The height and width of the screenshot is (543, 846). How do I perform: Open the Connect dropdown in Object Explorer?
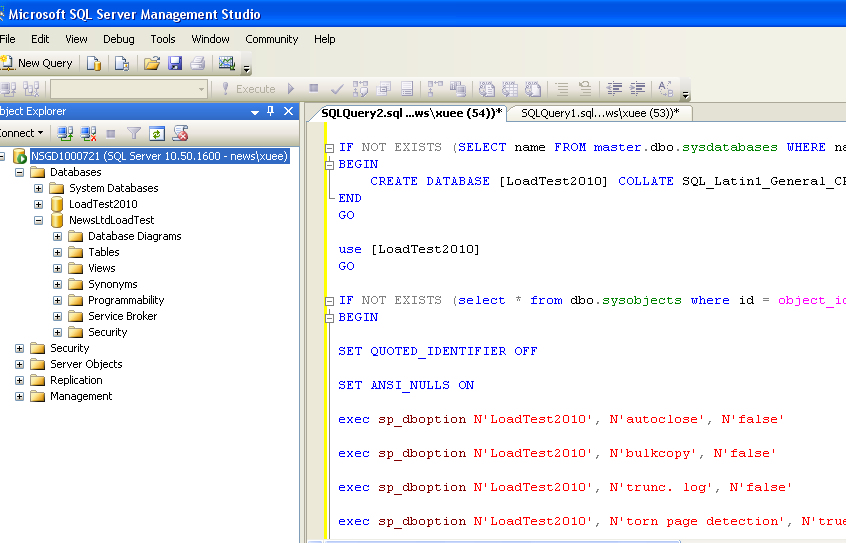(22, 133)
